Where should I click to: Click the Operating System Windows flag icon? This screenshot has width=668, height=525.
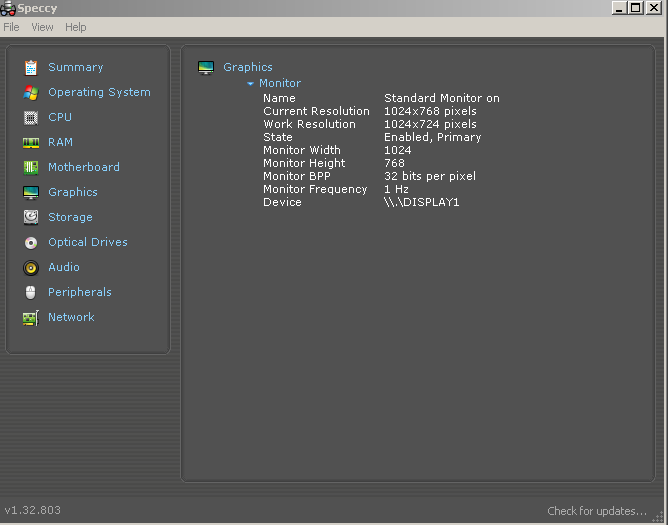point(31,92)
